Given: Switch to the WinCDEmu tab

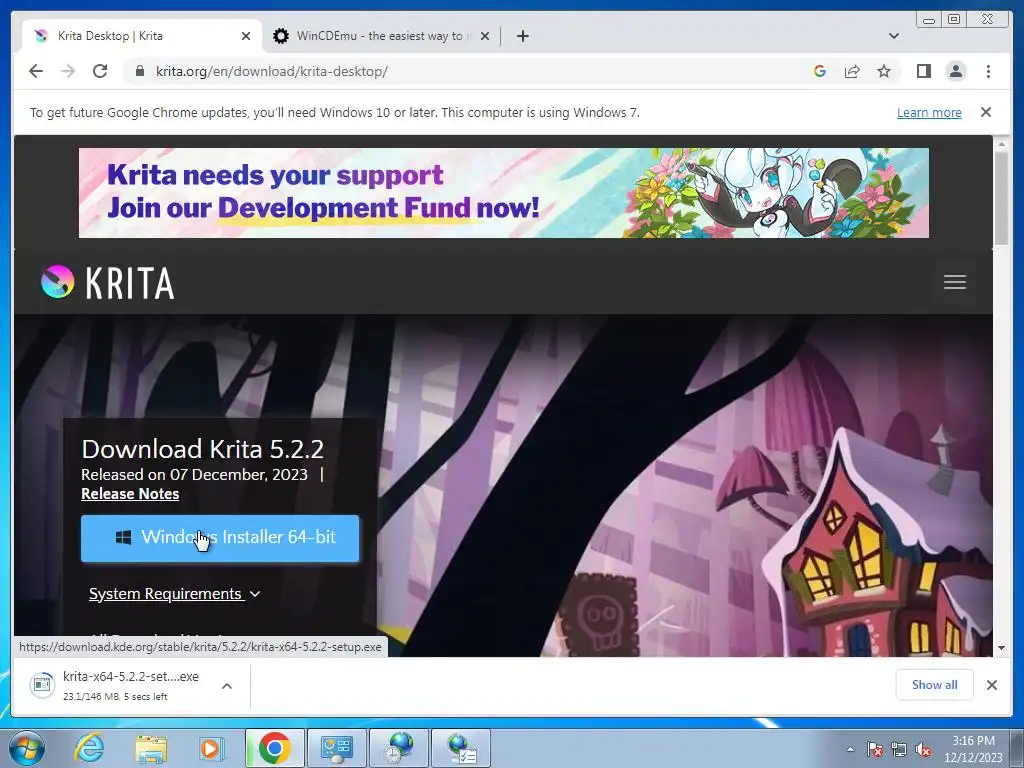Looking at the screenshot, I should (381, 36).
